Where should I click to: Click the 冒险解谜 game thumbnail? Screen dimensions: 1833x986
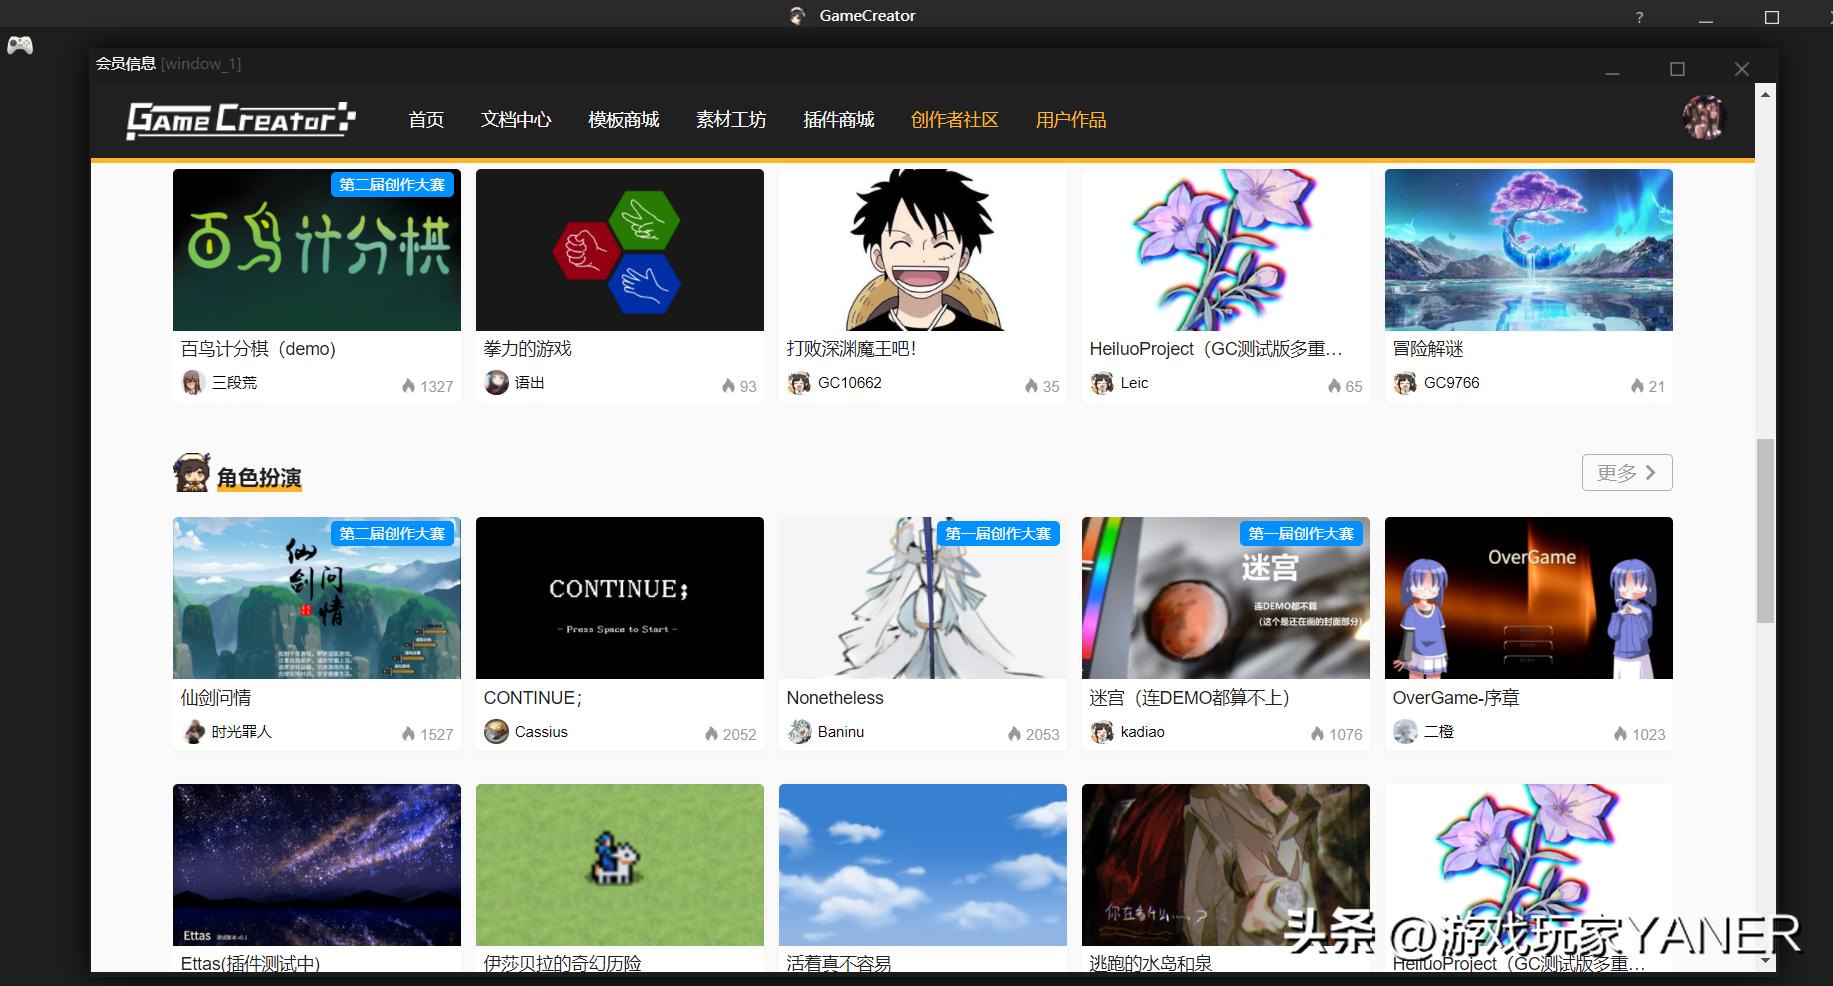tap(1528, 250)
